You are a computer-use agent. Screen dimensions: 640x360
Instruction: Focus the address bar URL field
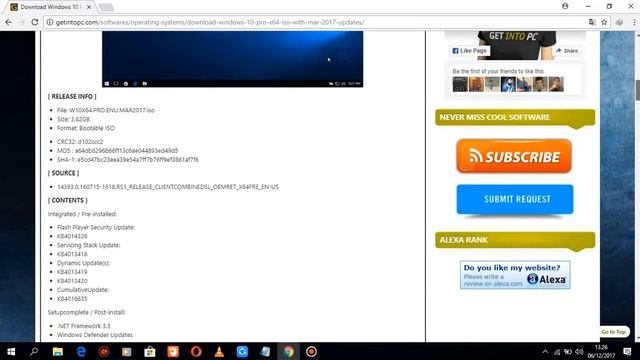click(318, 22)
